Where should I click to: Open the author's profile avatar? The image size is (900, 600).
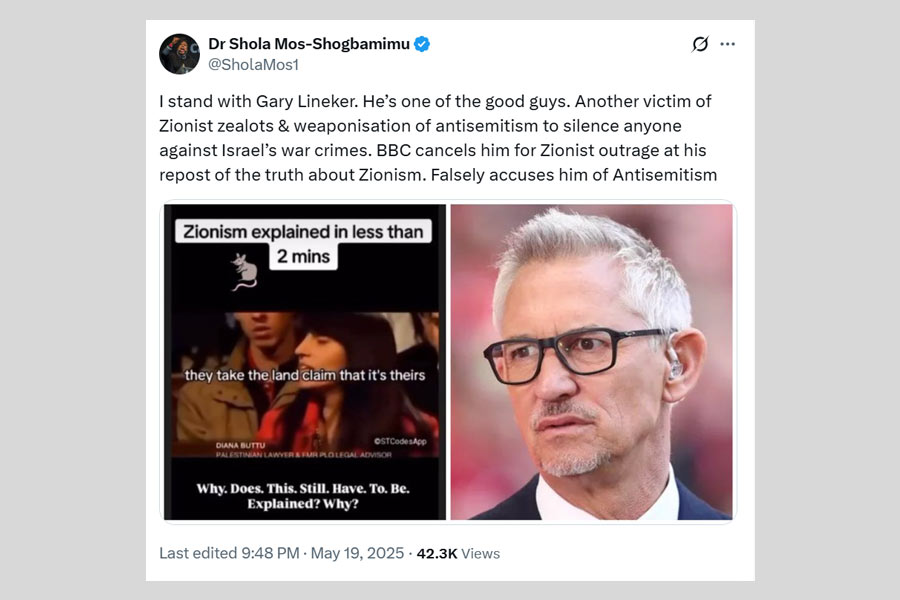pyautogui.click(x=179, y=54)
